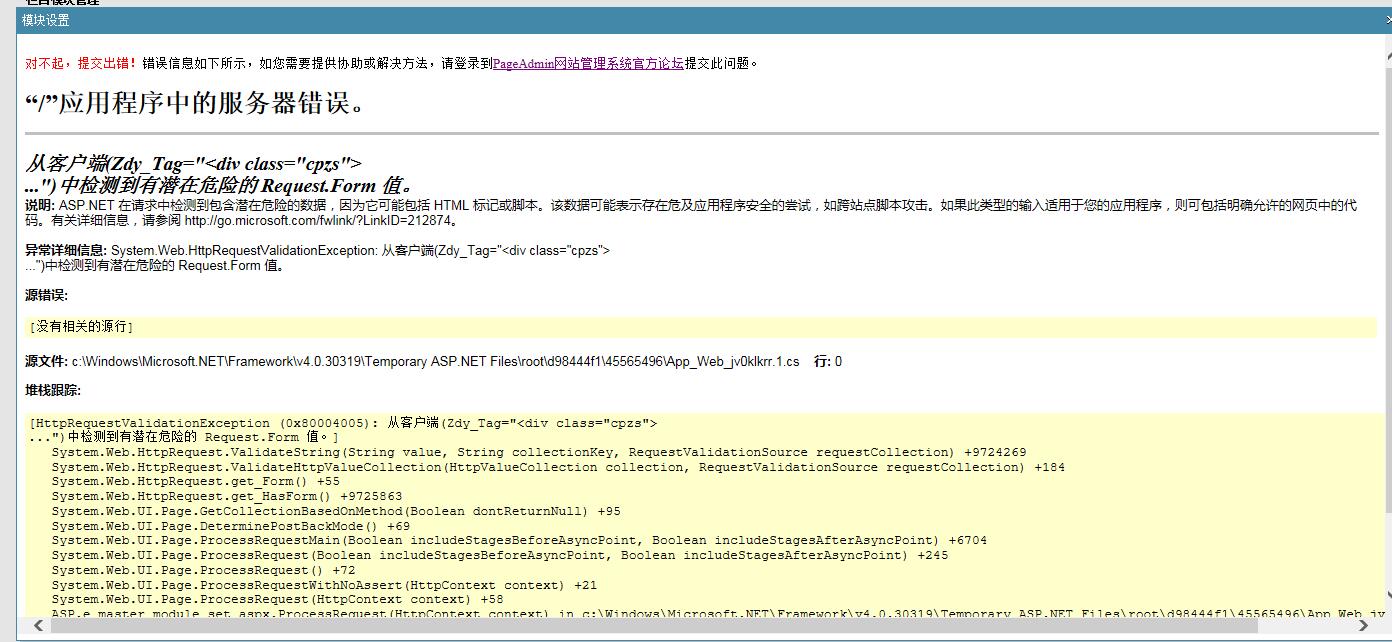This screenshot has height=642, width=1392.
Task: Click the HttpRequestValidationException stack trace line
Action: point(343,423)
